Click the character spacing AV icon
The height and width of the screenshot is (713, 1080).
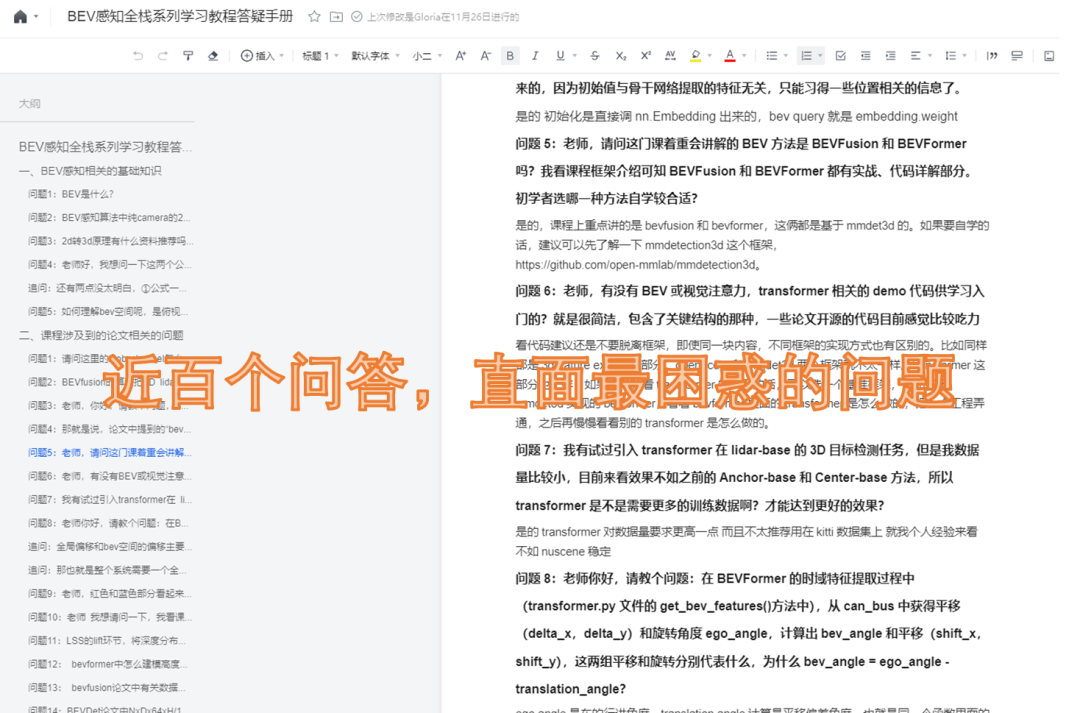(x=670, y=56)
